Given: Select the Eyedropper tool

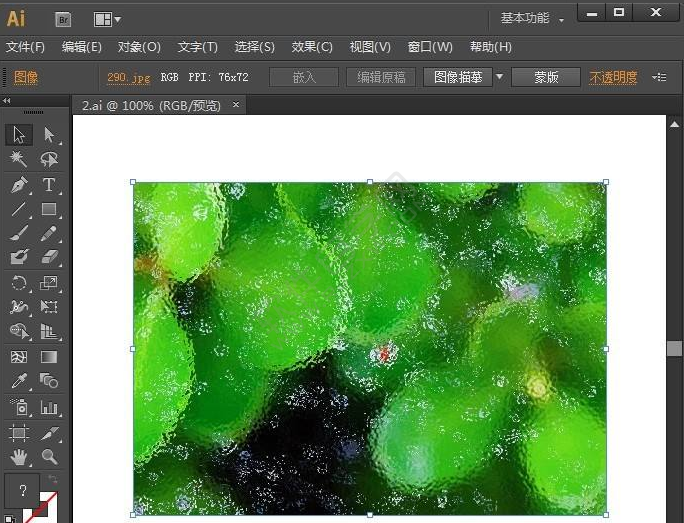Looking at the screenshot, I should pyautogui.click(x=19, y=381).
